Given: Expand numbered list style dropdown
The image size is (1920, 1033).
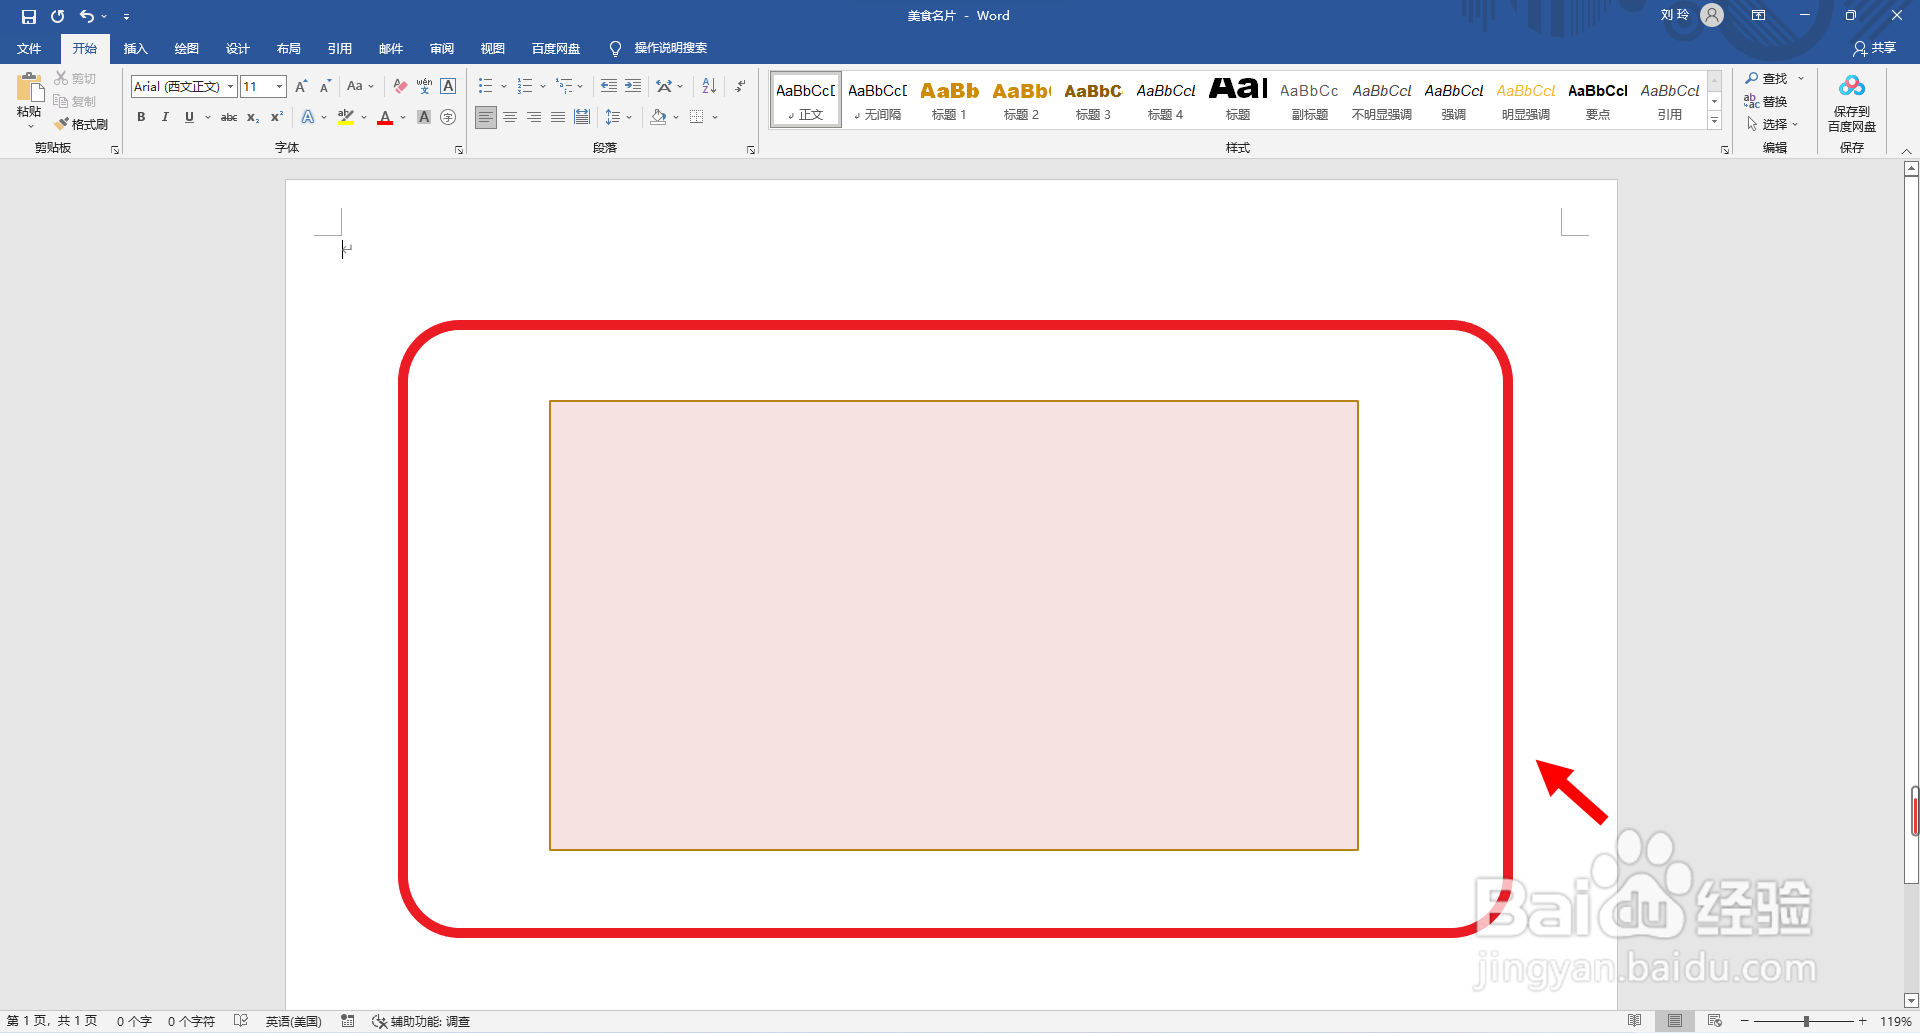Looking at the screenshot, I should tap(543, 87).
